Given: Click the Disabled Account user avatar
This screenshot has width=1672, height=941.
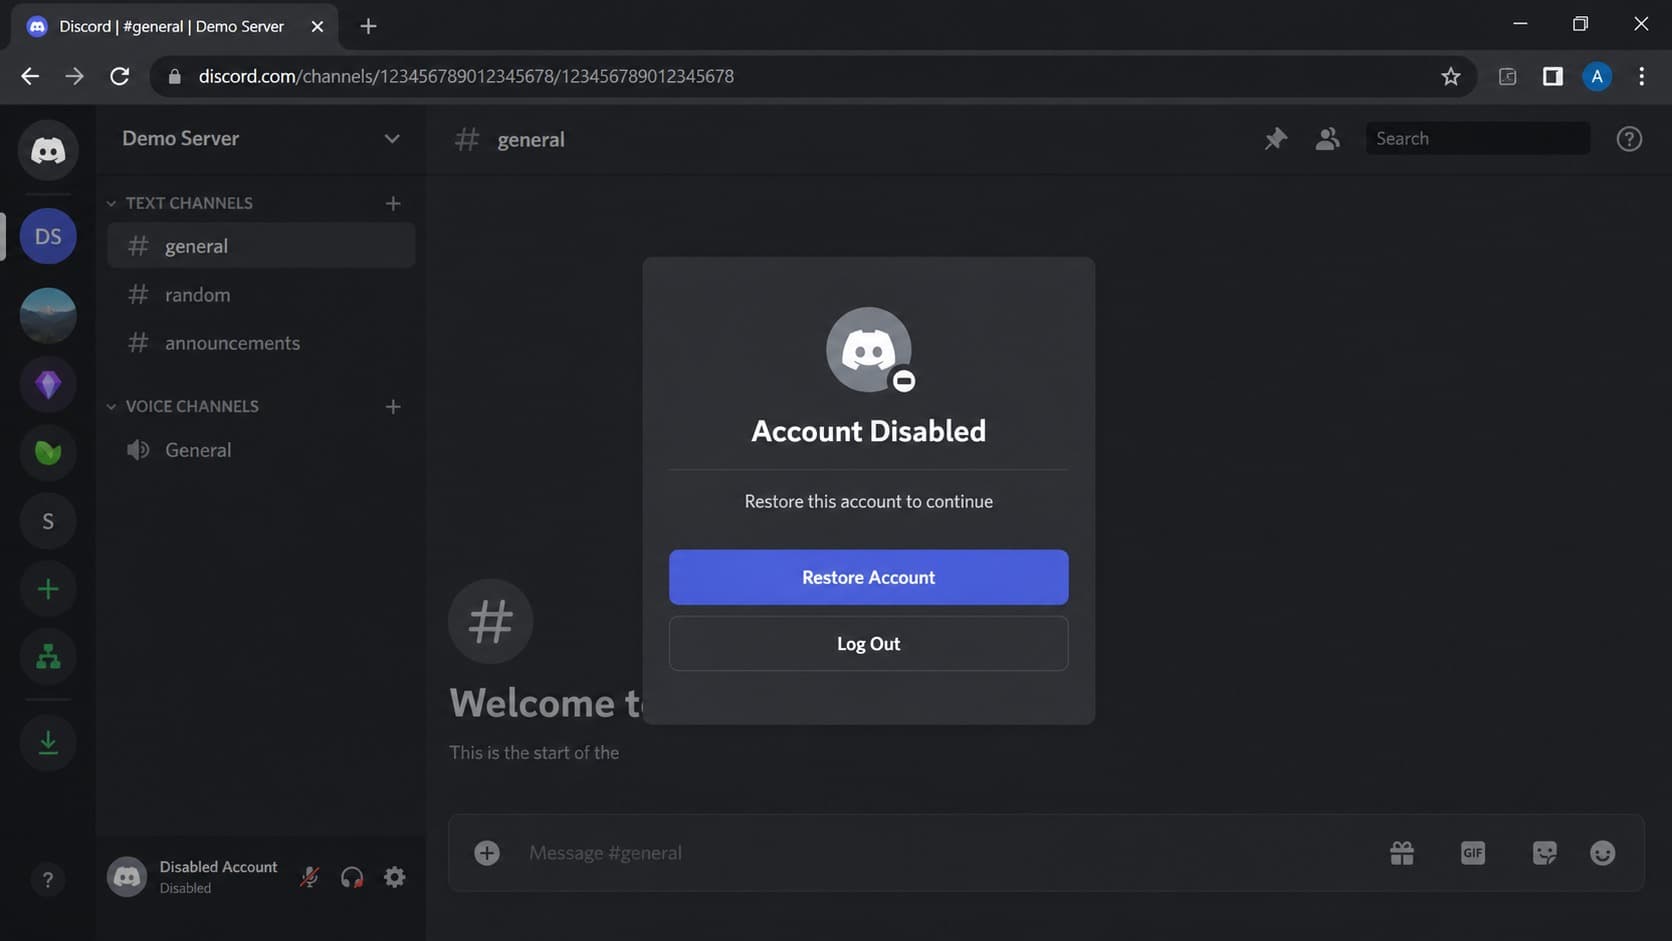Looking at the screenshot, I should [127, 877].
